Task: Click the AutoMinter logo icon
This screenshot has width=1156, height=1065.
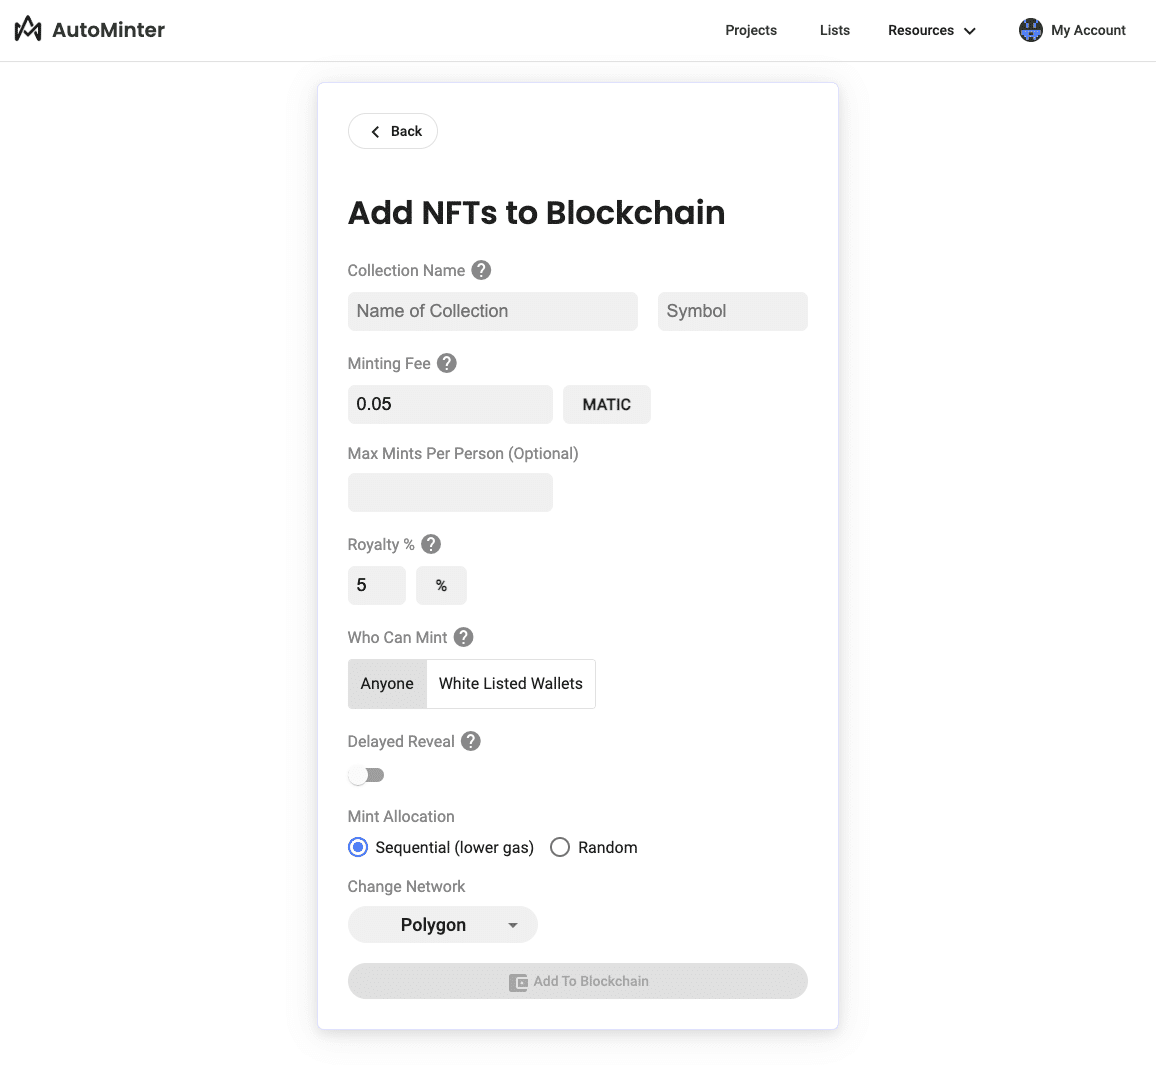Action: click(28, 29)
